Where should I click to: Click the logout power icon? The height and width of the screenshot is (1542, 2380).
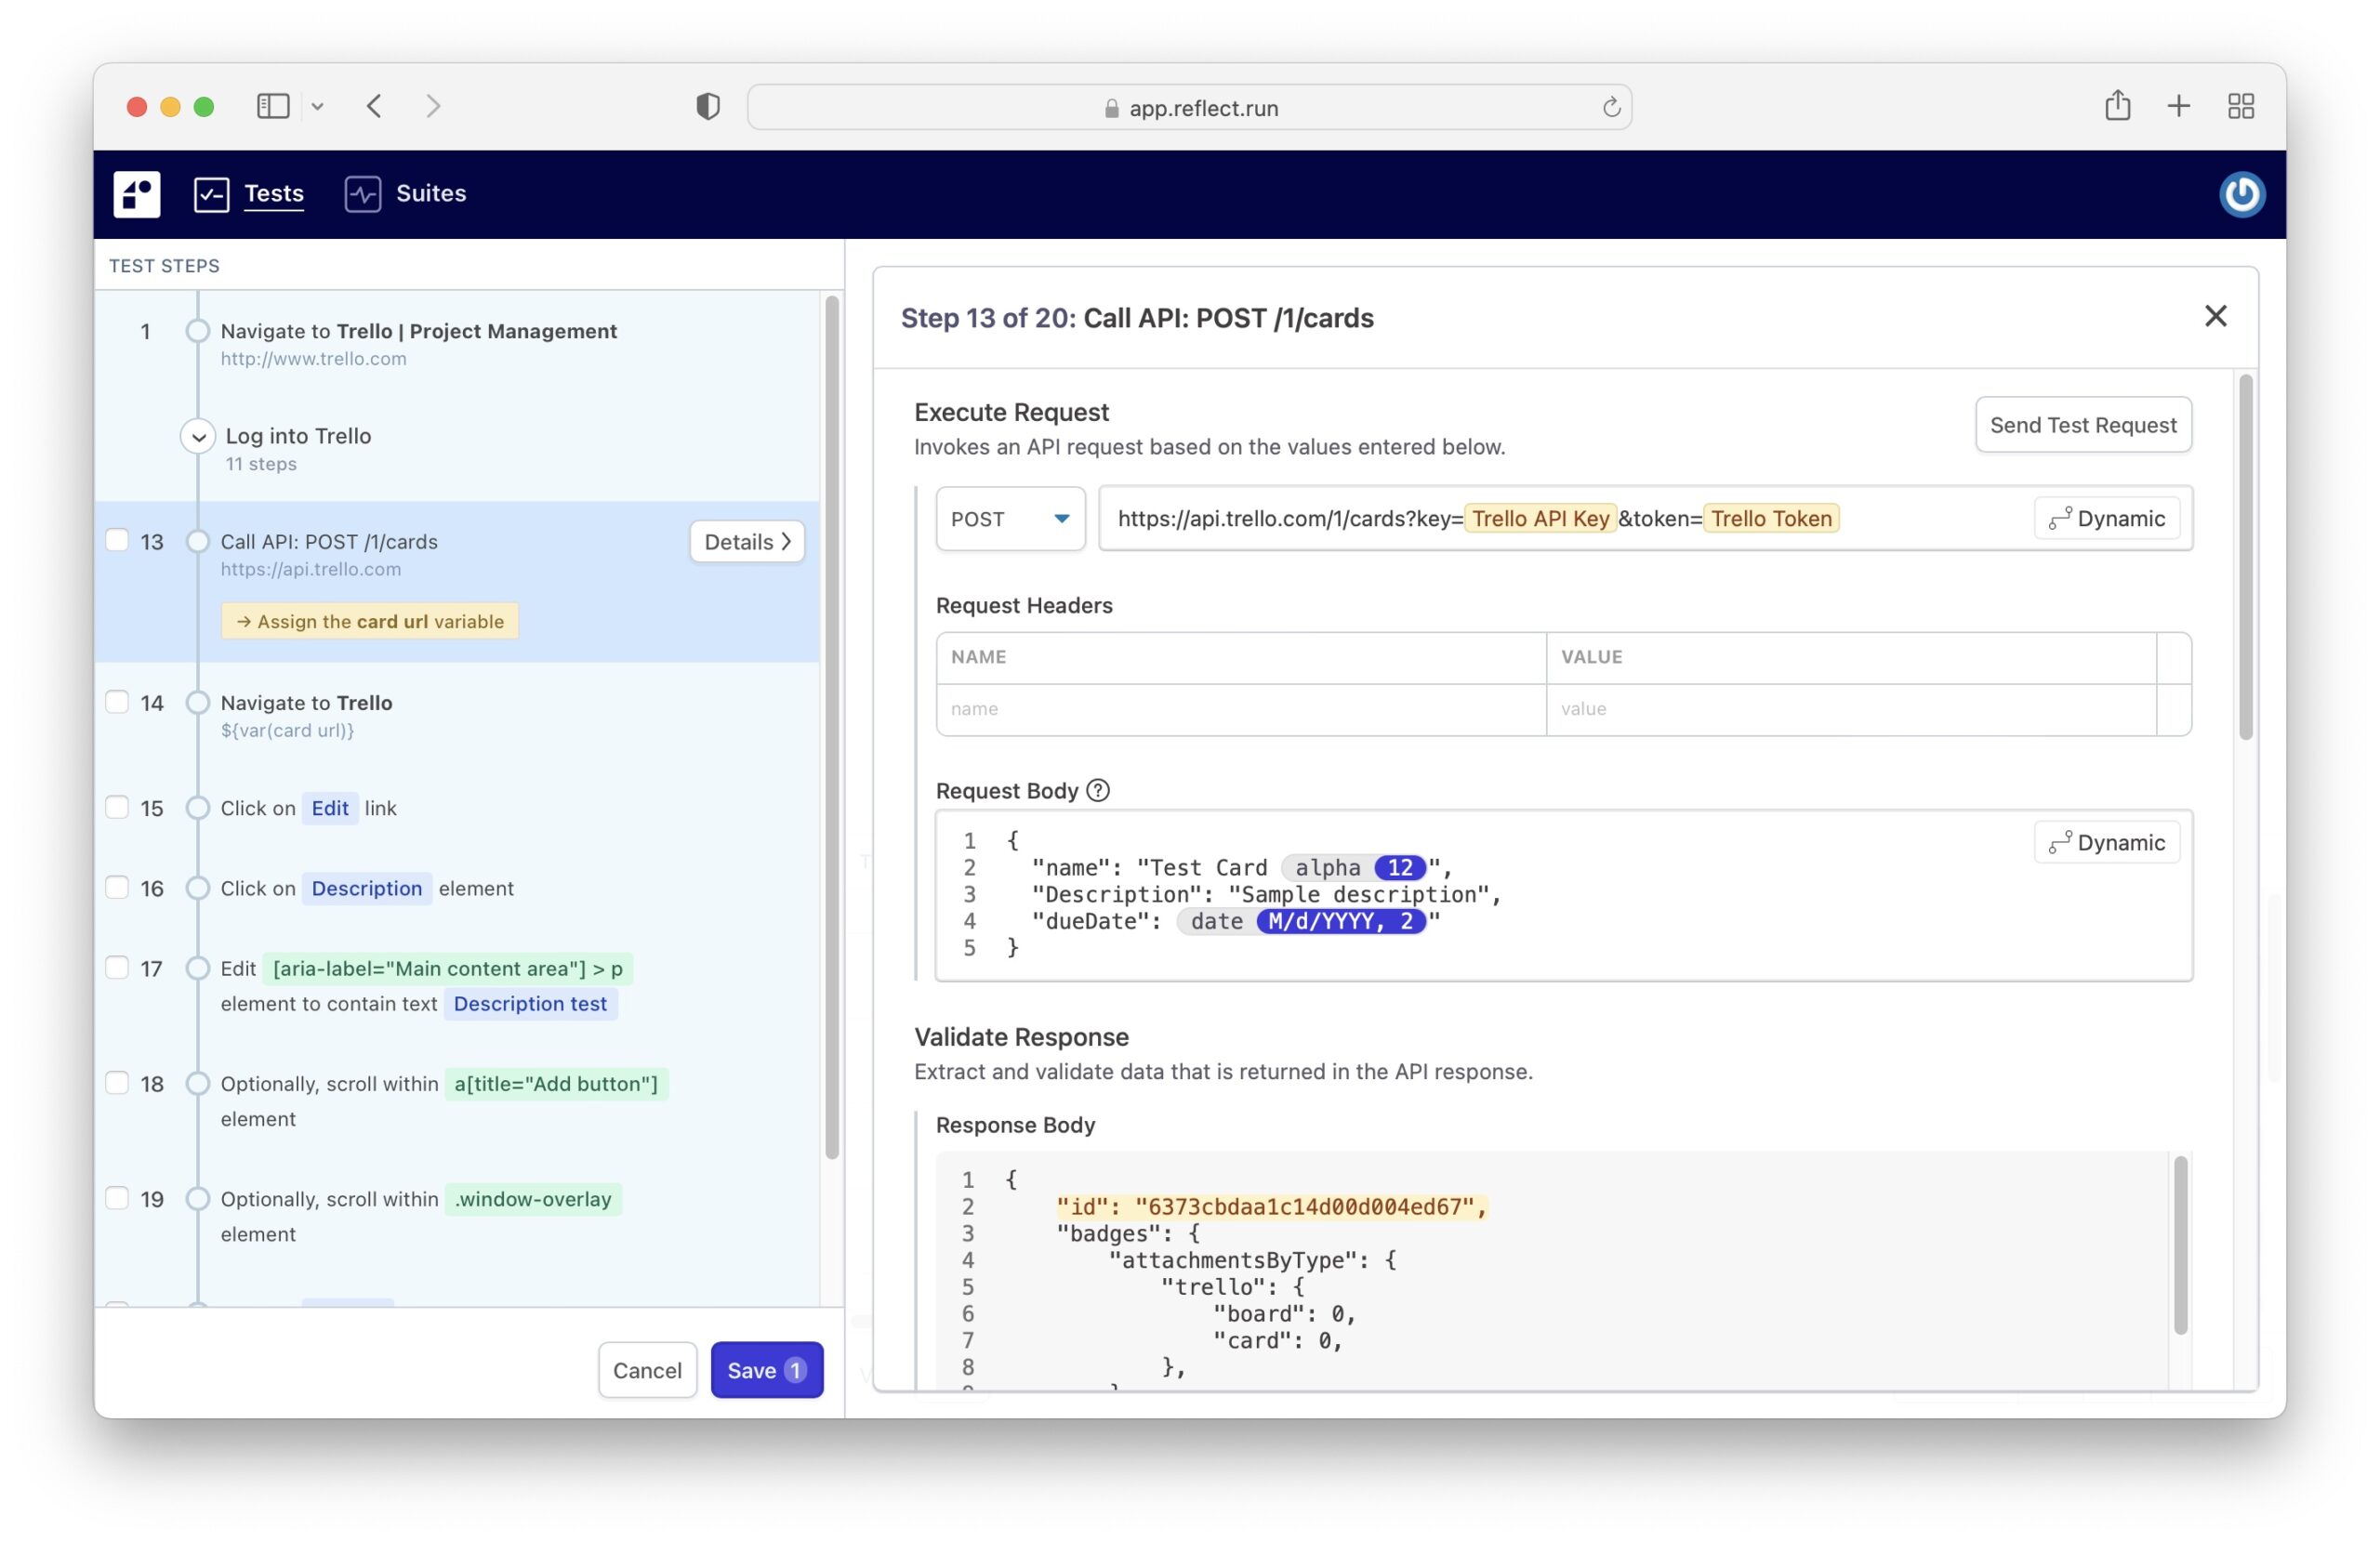click(x=2242, y=194)
